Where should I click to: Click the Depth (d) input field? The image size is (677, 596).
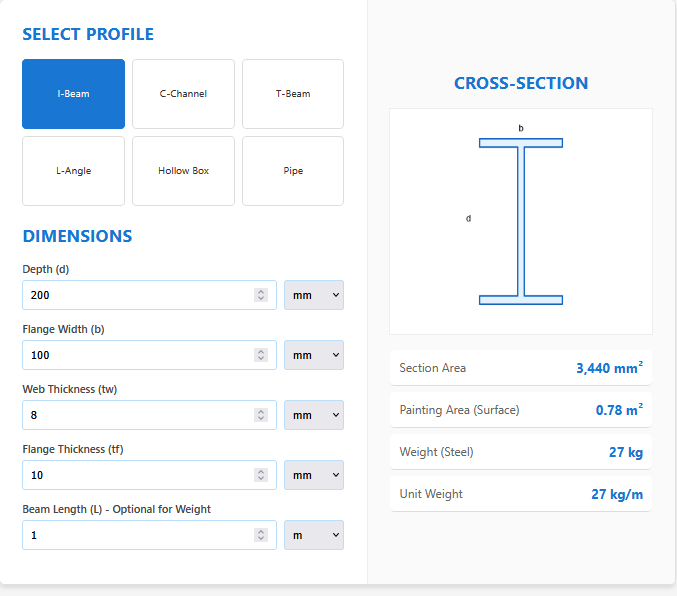[x=149, y=295]
